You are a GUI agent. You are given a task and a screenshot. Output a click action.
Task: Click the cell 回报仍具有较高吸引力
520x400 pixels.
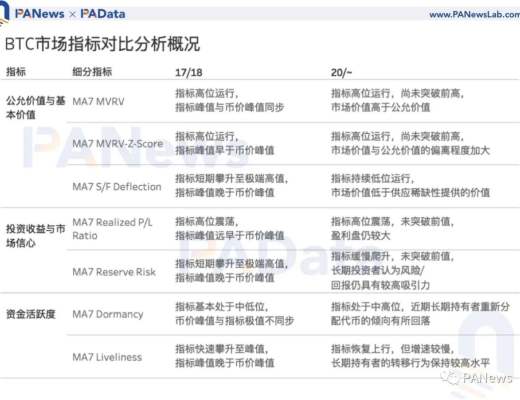380,285
